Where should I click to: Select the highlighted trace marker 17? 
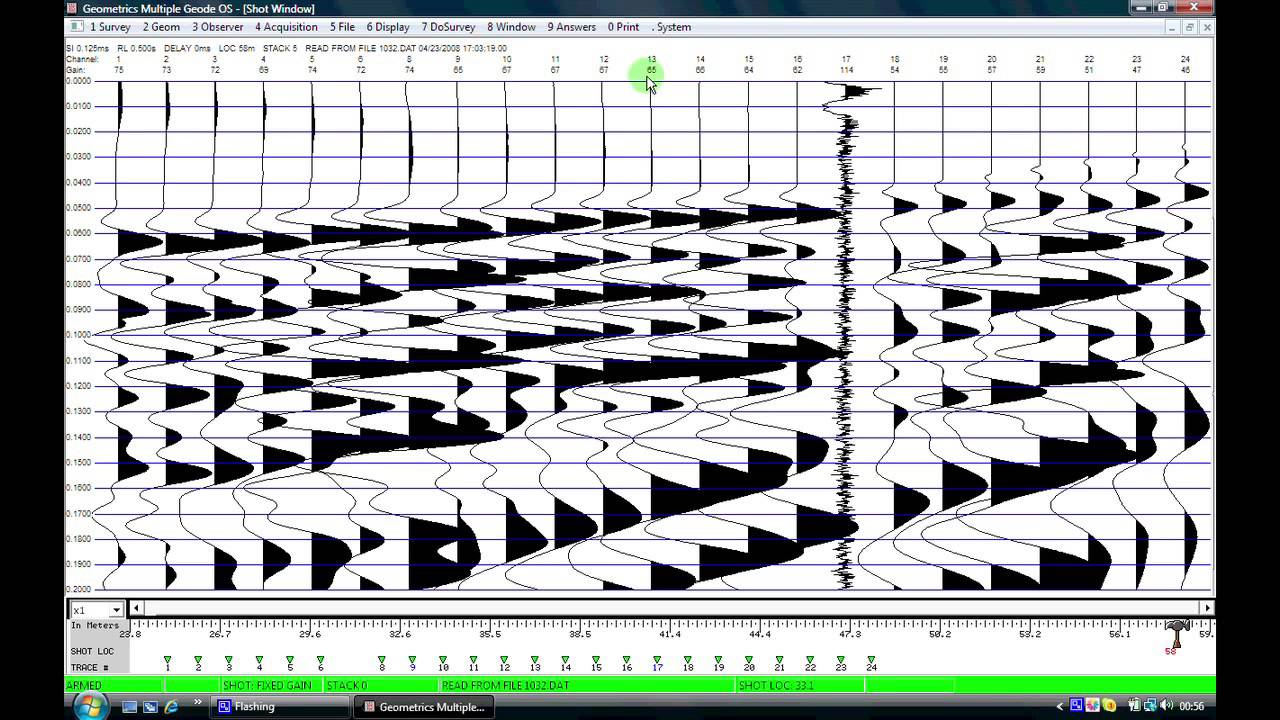coord(657,659)
